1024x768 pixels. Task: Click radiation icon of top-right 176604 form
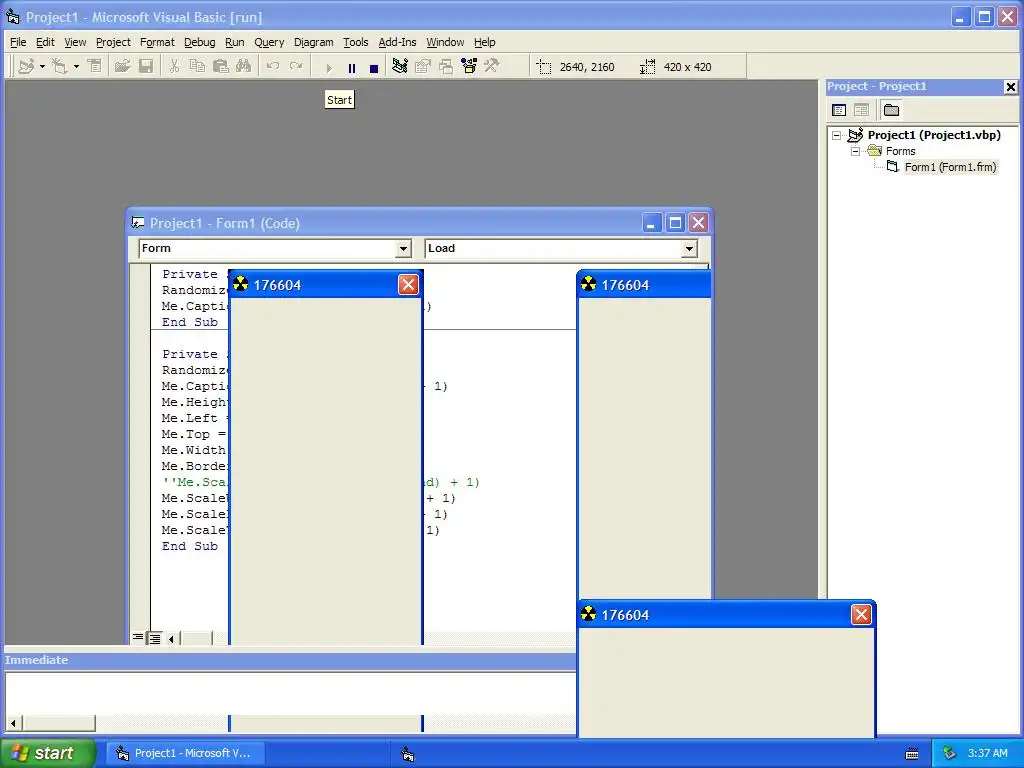[589, 284]
